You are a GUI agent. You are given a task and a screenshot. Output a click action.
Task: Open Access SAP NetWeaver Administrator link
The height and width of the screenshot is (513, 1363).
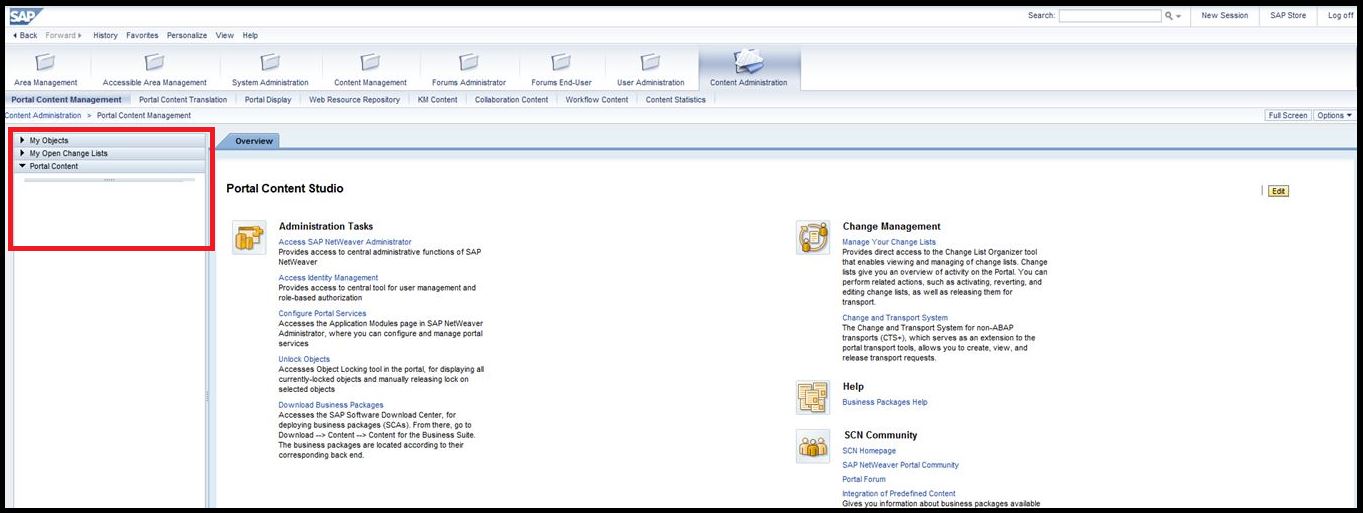[x=345, y=242]
